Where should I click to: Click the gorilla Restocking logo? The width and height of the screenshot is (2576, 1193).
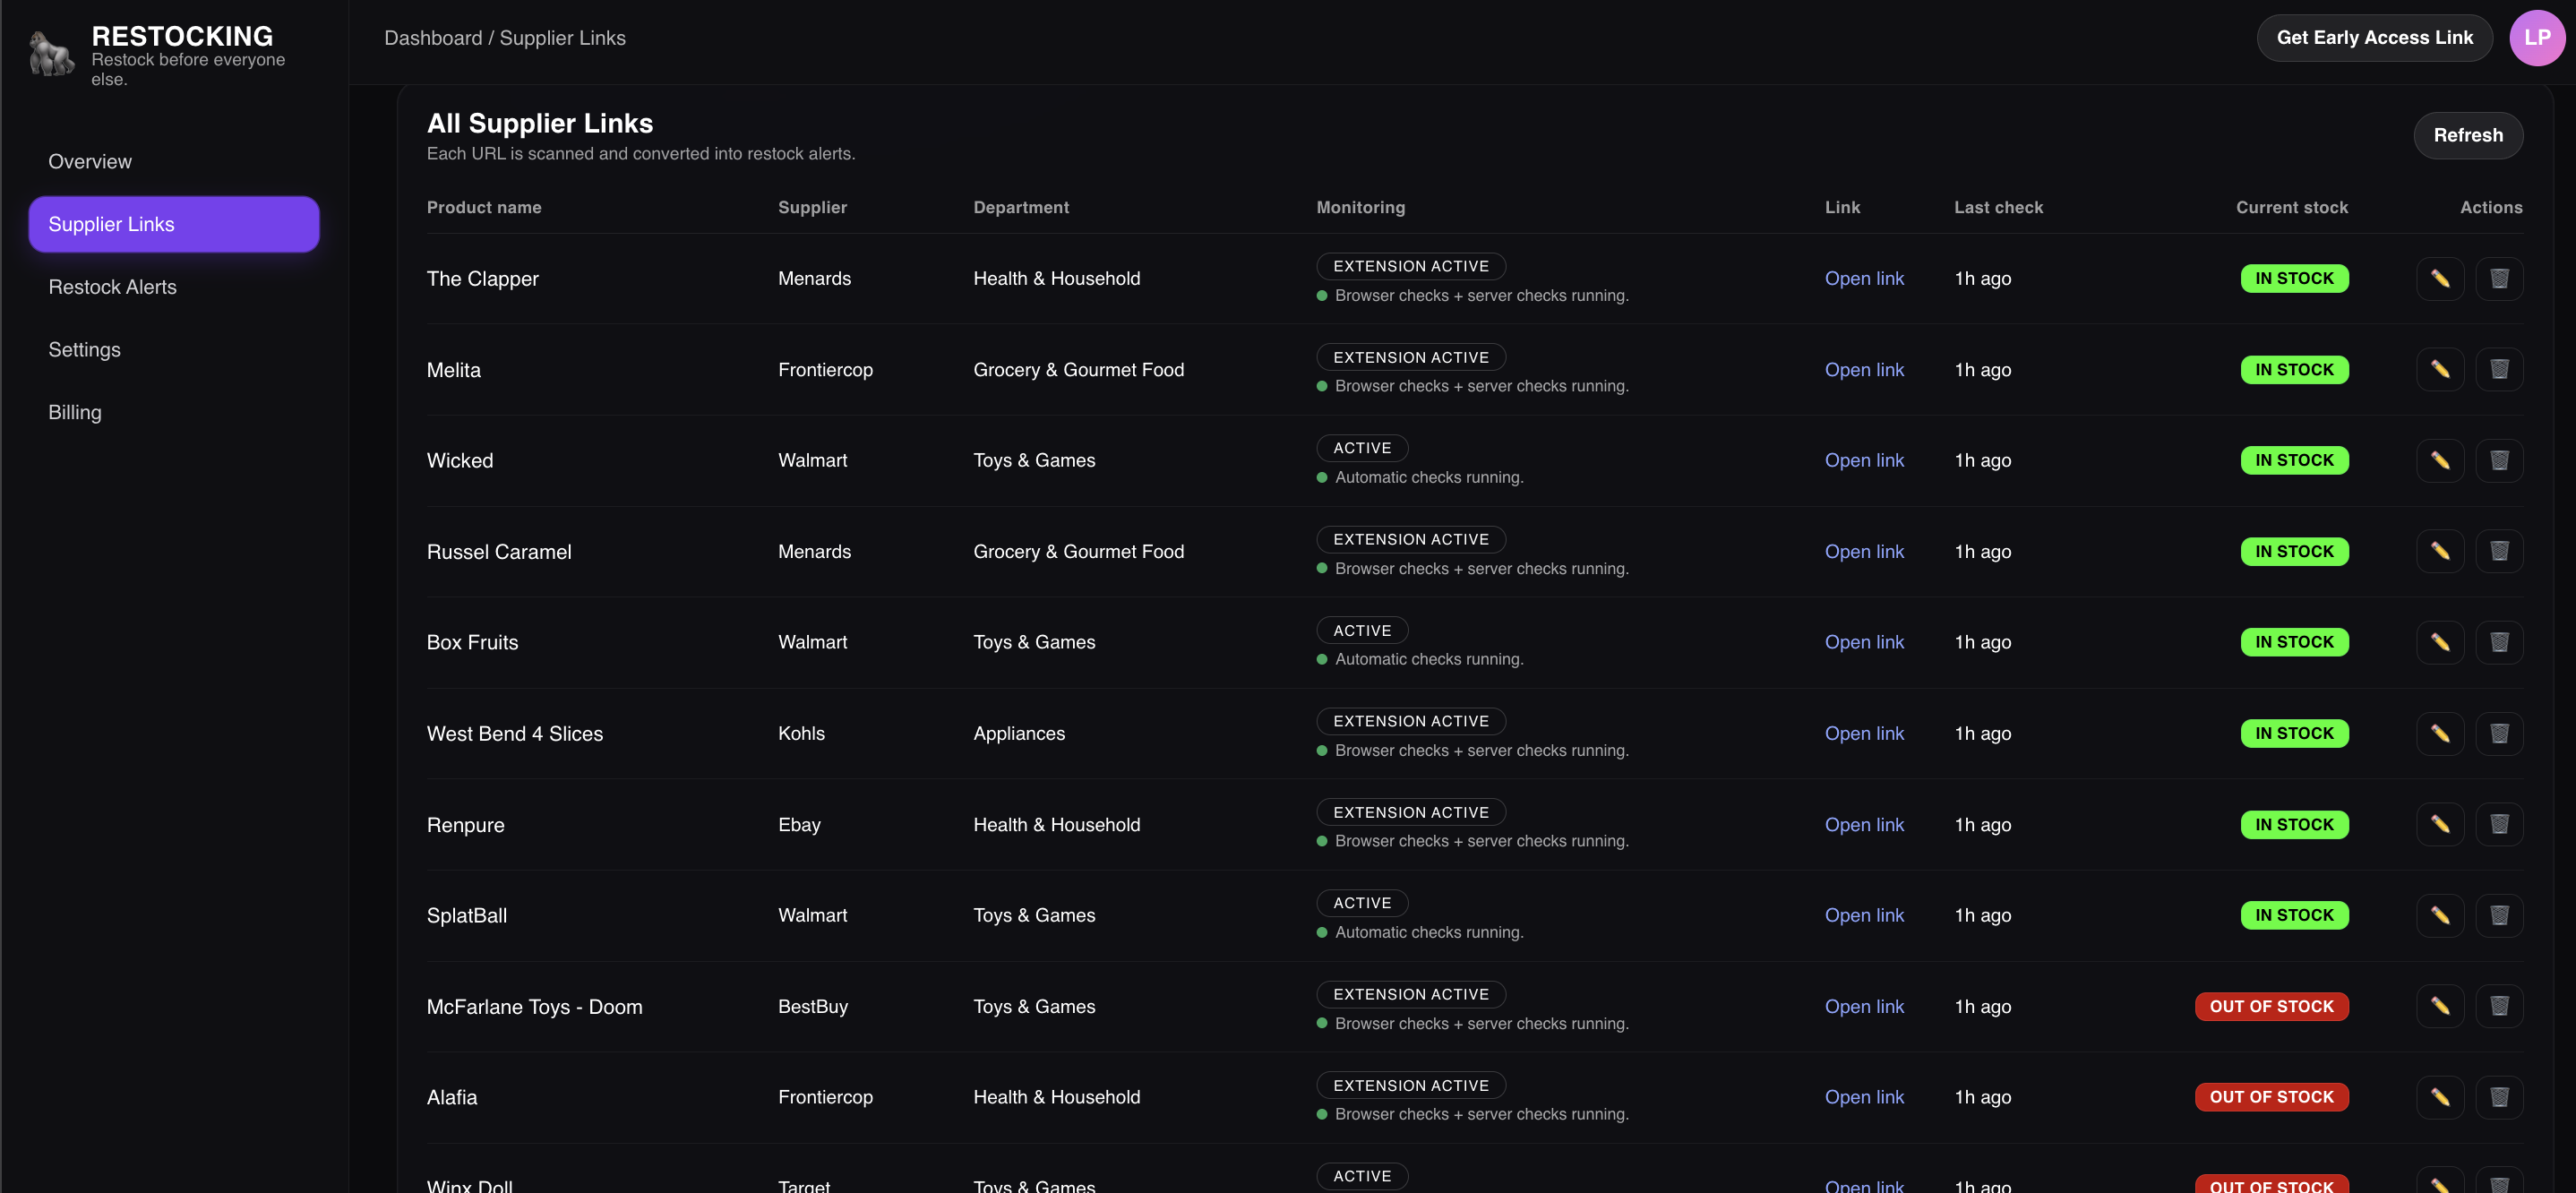49,52
